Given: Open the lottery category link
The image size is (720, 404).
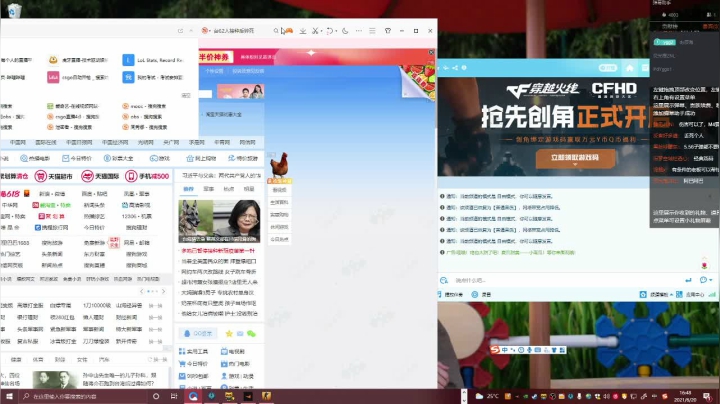Looking at the screenshot, I should click(x=118, y=158).
